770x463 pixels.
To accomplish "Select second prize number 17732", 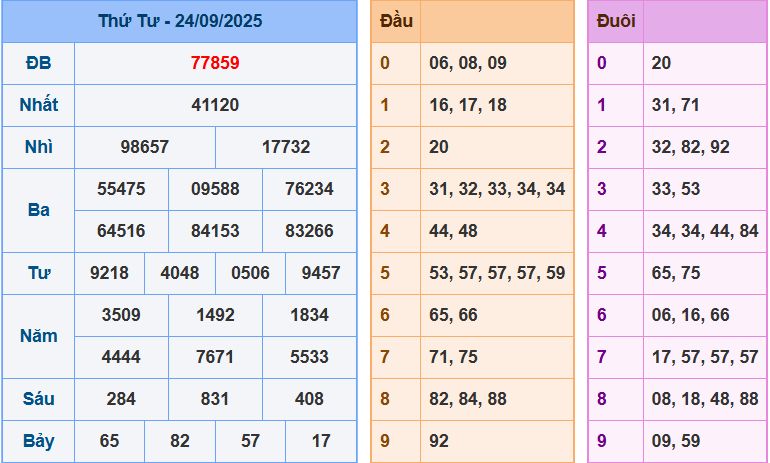I will click(x=286, y=147).
